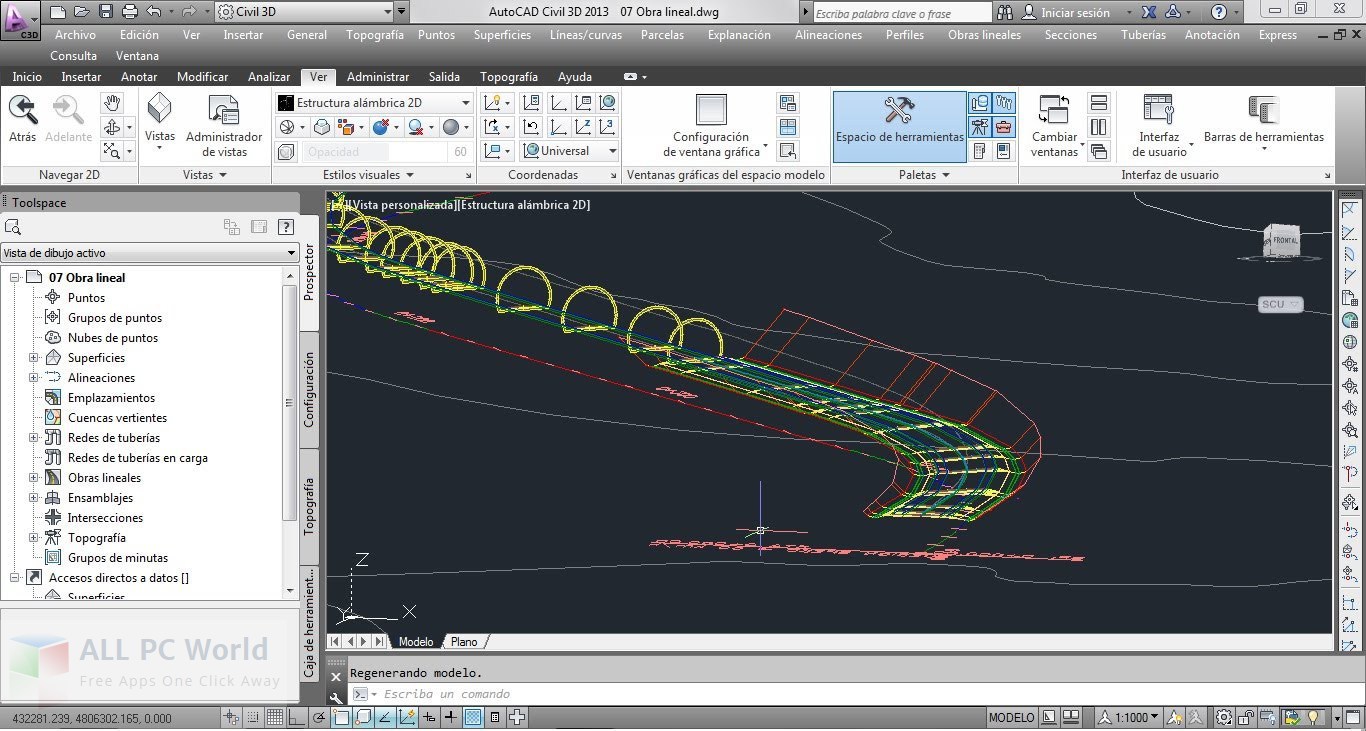
Task: Click the SCU coordinate system button
Action: tap(1280, 304)
